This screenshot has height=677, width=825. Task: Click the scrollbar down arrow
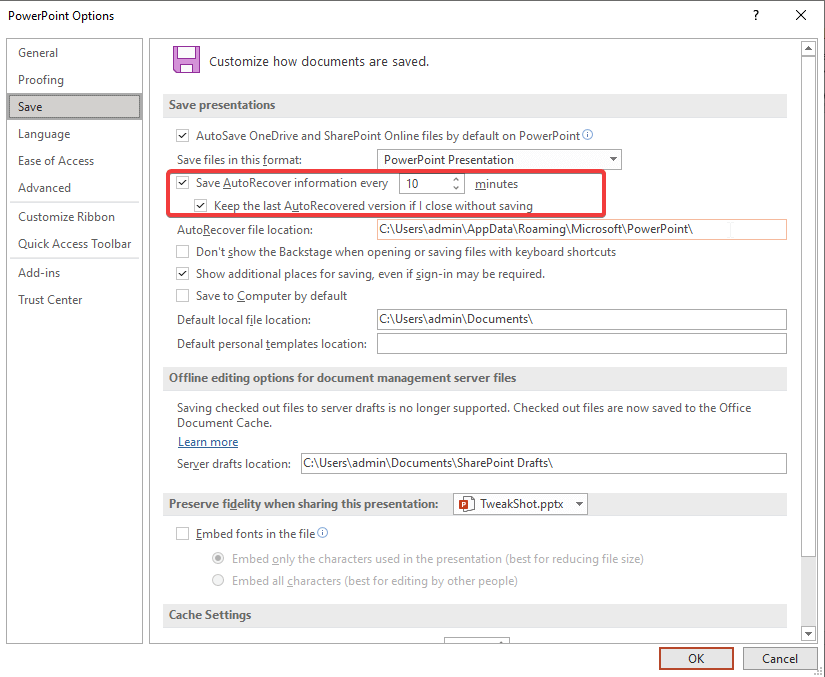click(x=808, y=633)
